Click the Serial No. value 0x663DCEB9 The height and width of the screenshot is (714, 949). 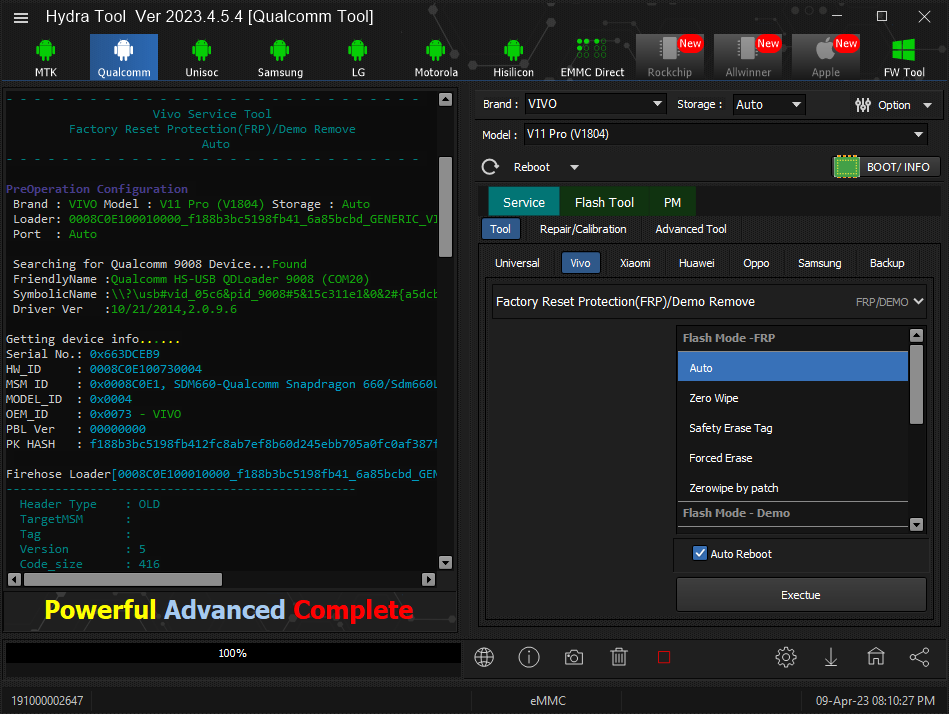click(x=125, y=354)
